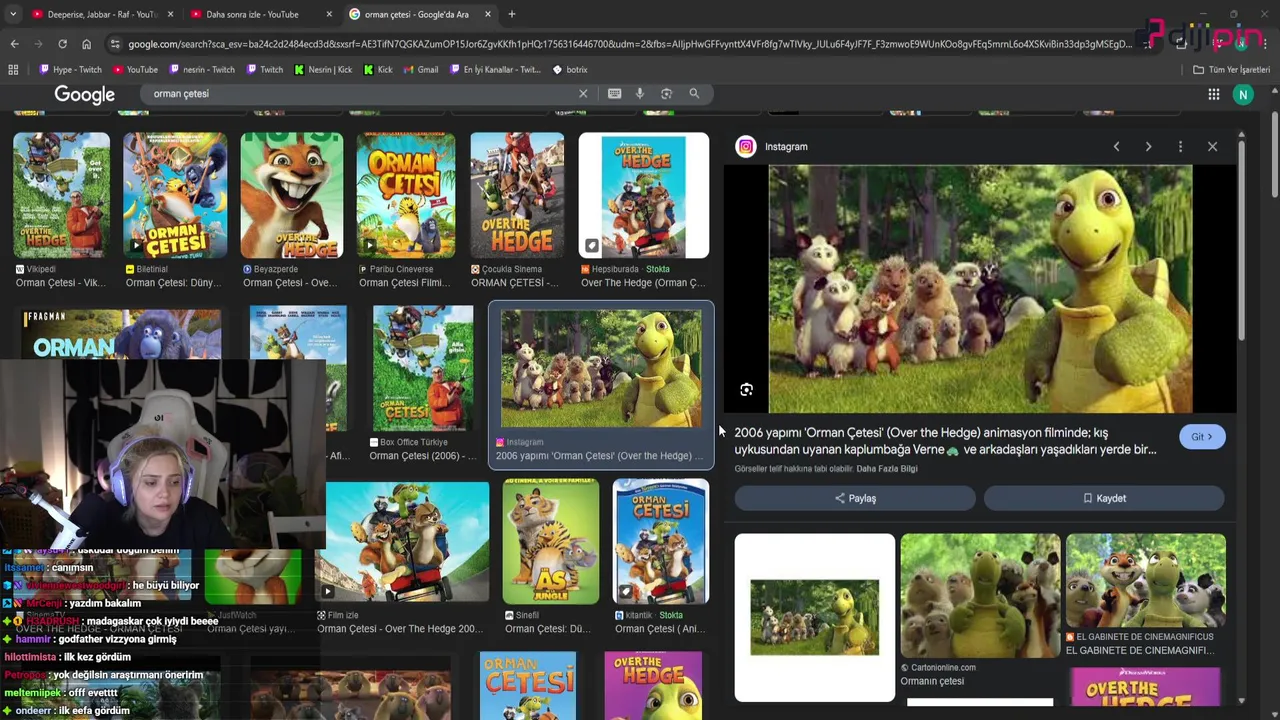Clear the search box with the X icon

[583, 93]
